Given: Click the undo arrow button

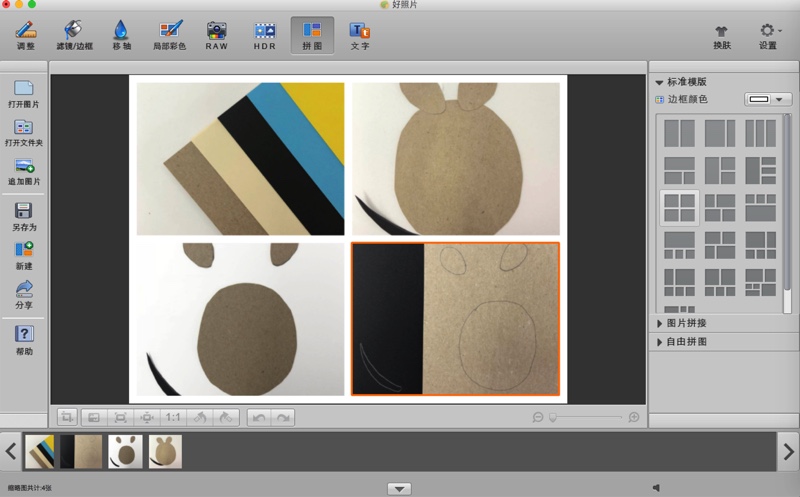Looking at the screenshot, I should [259, 417].
